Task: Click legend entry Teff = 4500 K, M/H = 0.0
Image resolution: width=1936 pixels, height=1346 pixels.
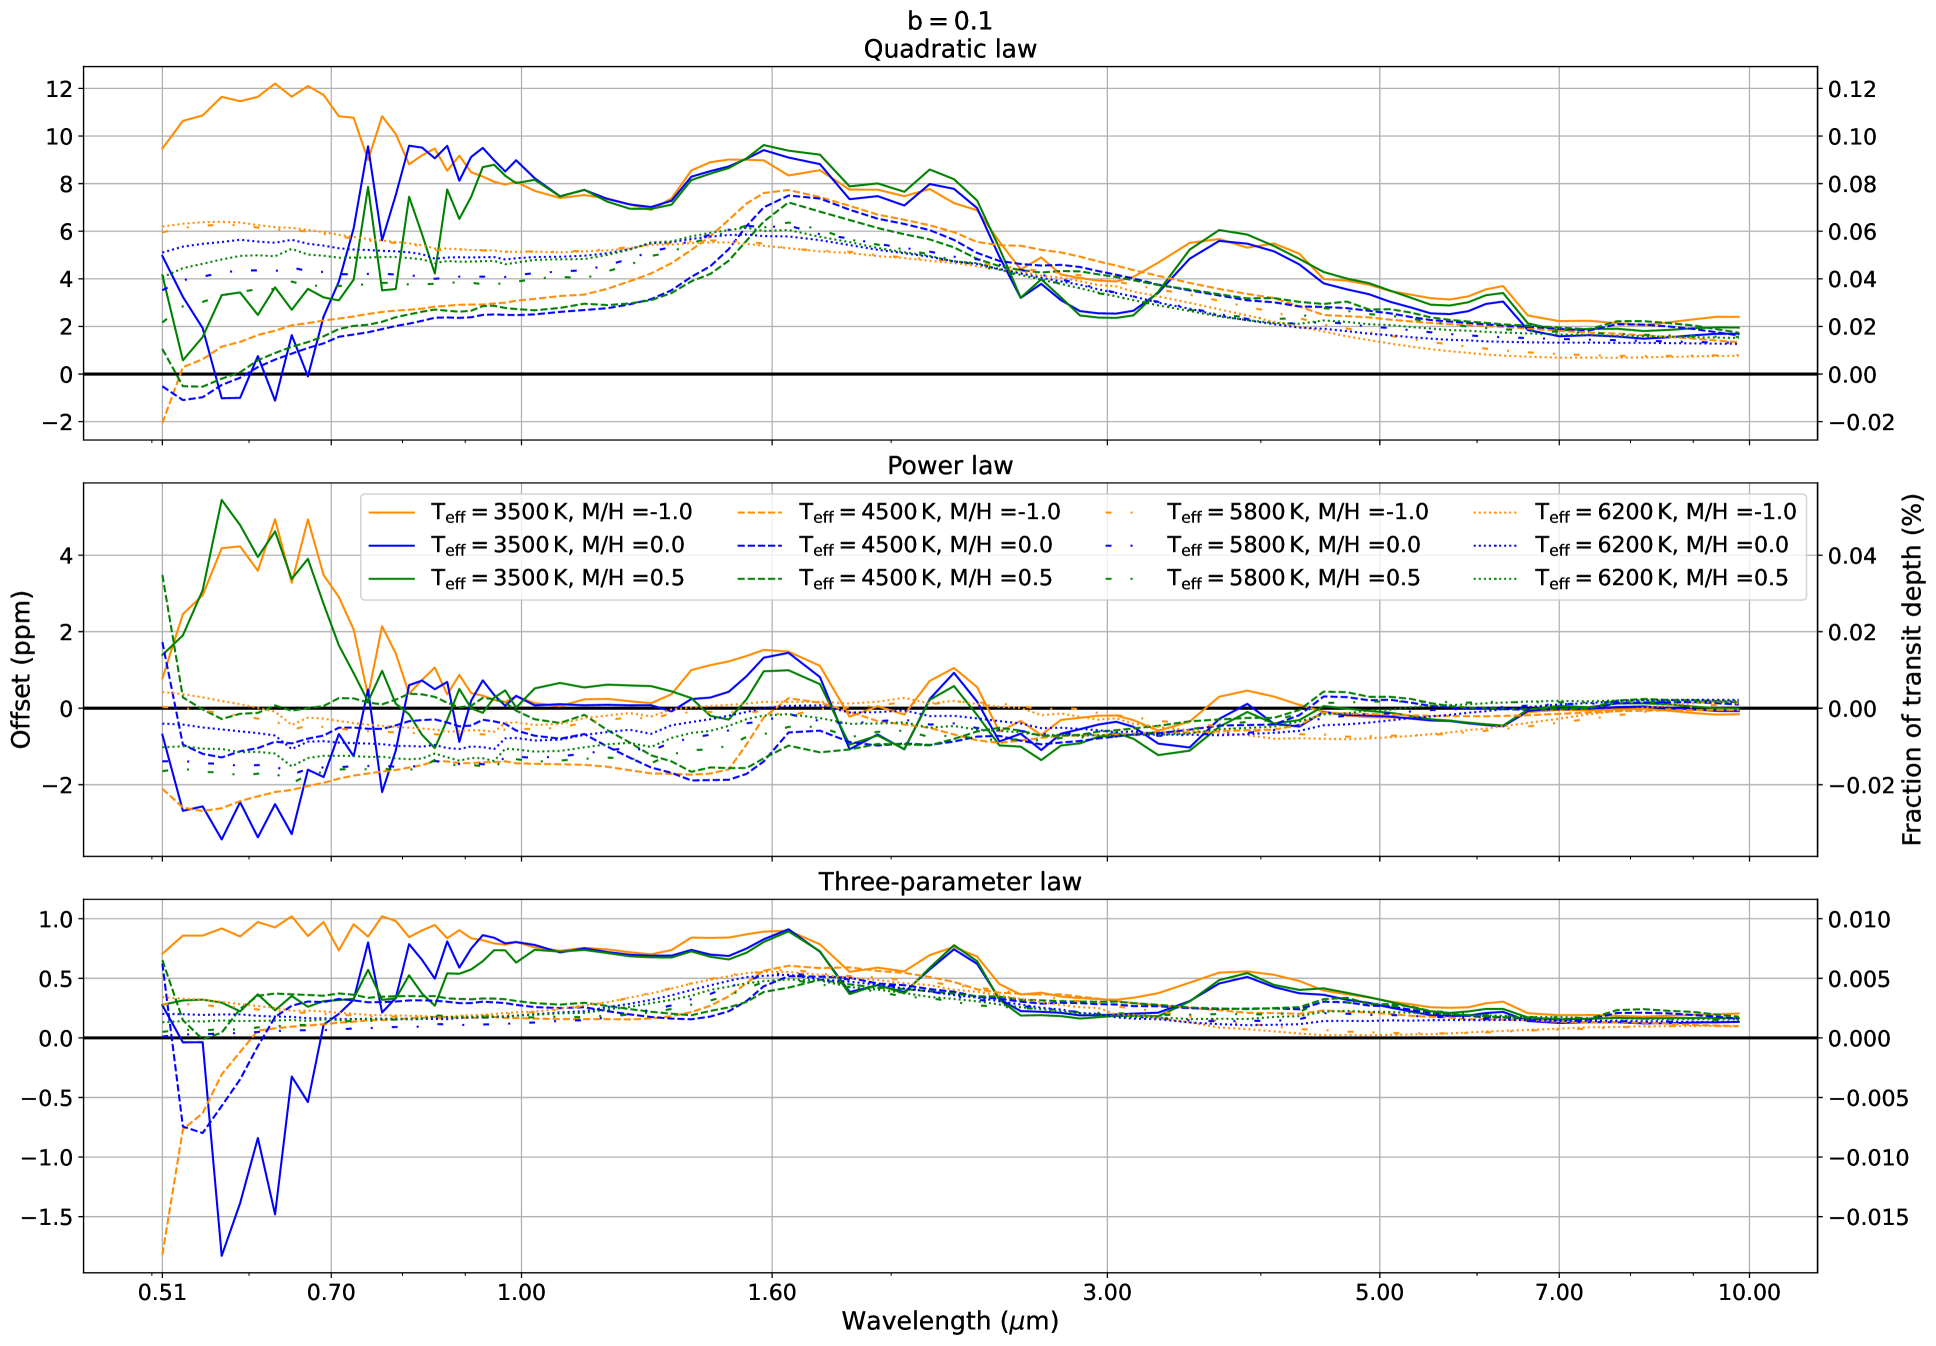Action: pos(925,545)
